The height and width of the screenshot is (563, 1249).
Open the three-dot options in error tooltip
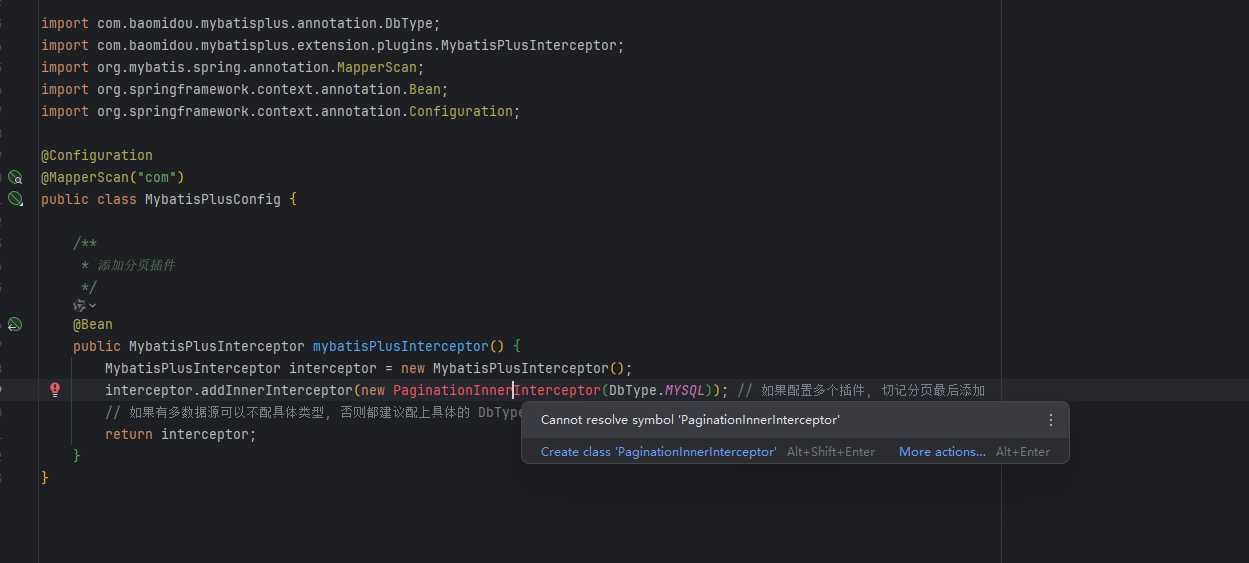[1050, 420]
